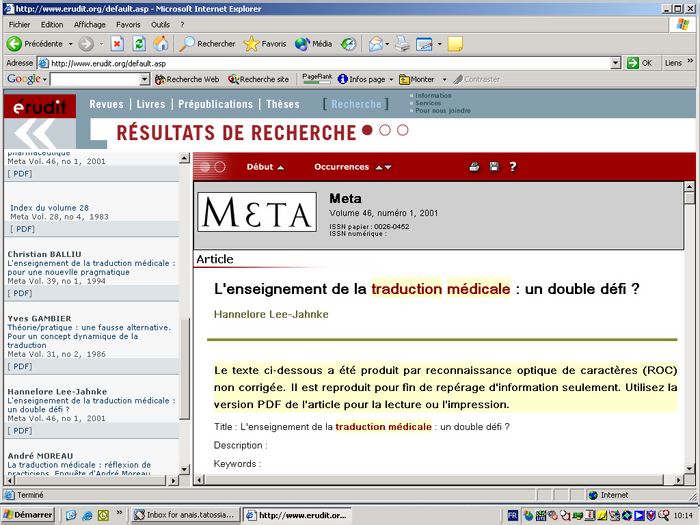Open the Favoris menu in menu bar
Screen dimensions: 700x525
pyautogui.click(x=128, y=25)
